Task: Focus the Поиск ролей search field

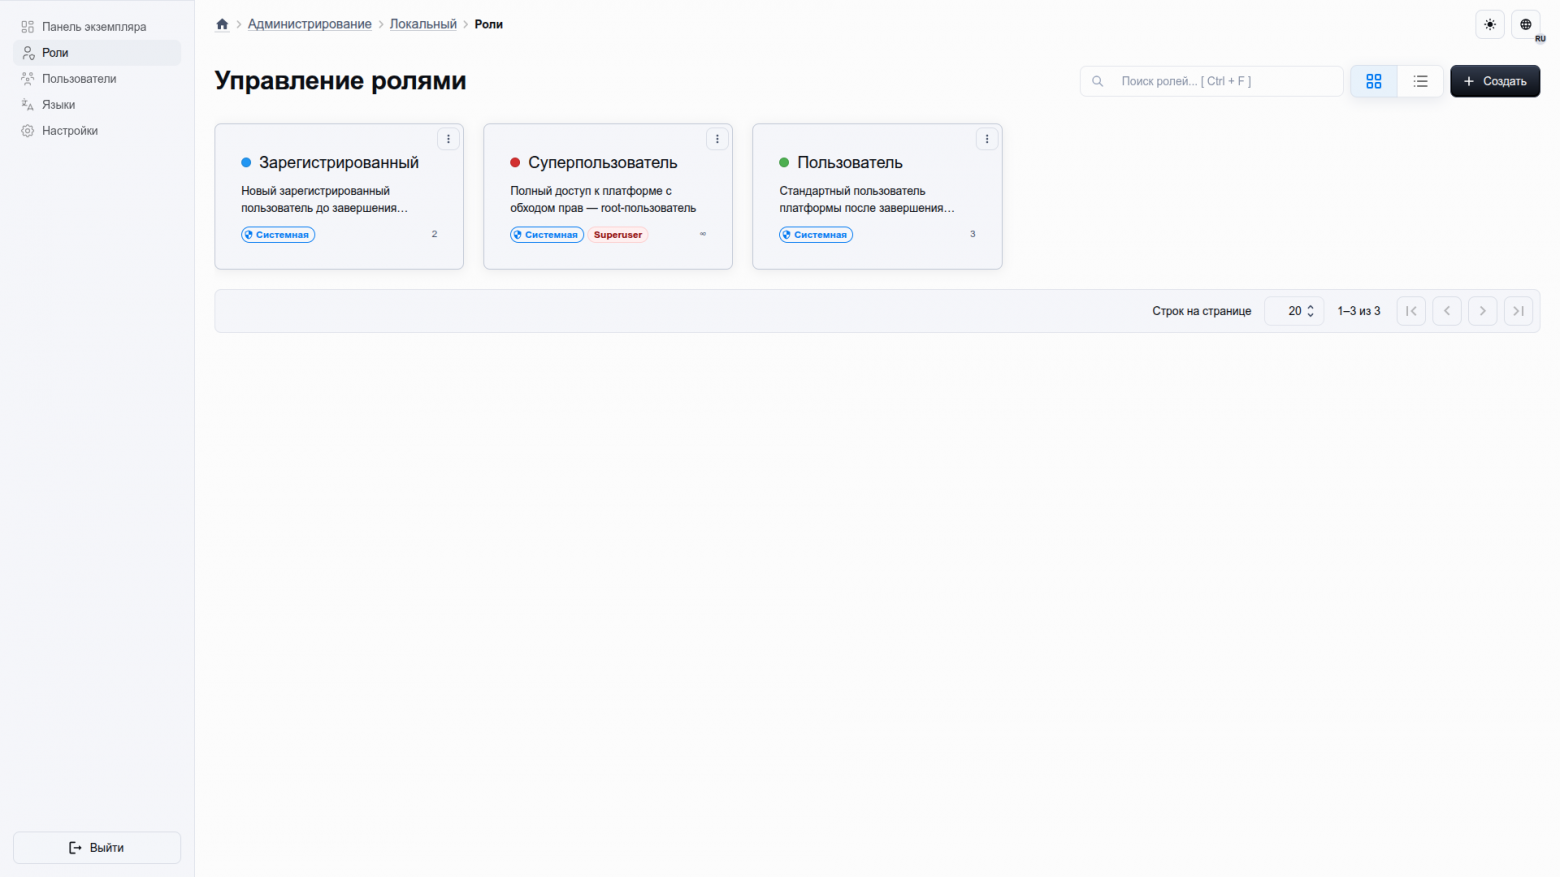Action: point(1212,81)
